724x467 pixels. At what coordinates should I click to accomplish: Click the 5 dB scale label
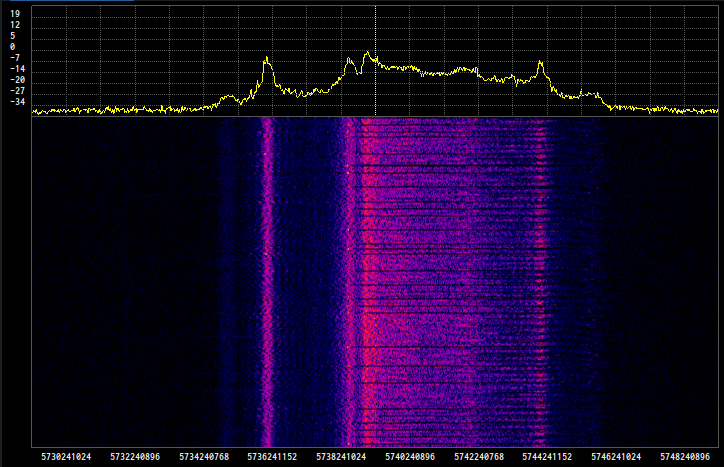[12, 36]
